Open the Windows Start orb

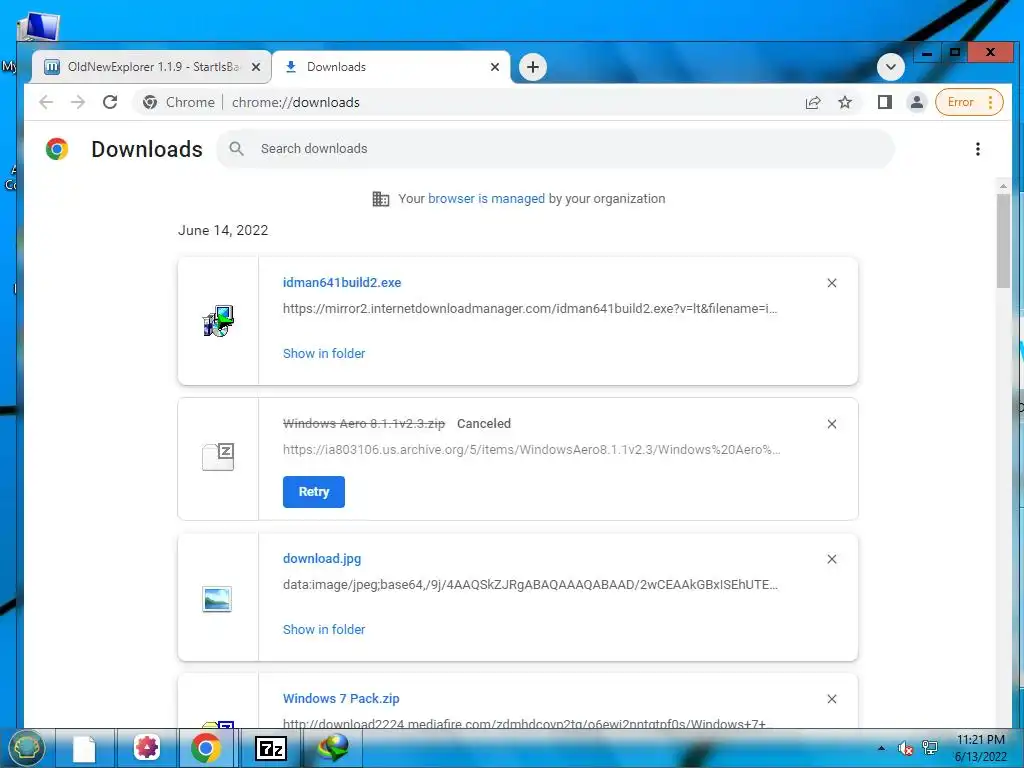[x=26, y=748]
